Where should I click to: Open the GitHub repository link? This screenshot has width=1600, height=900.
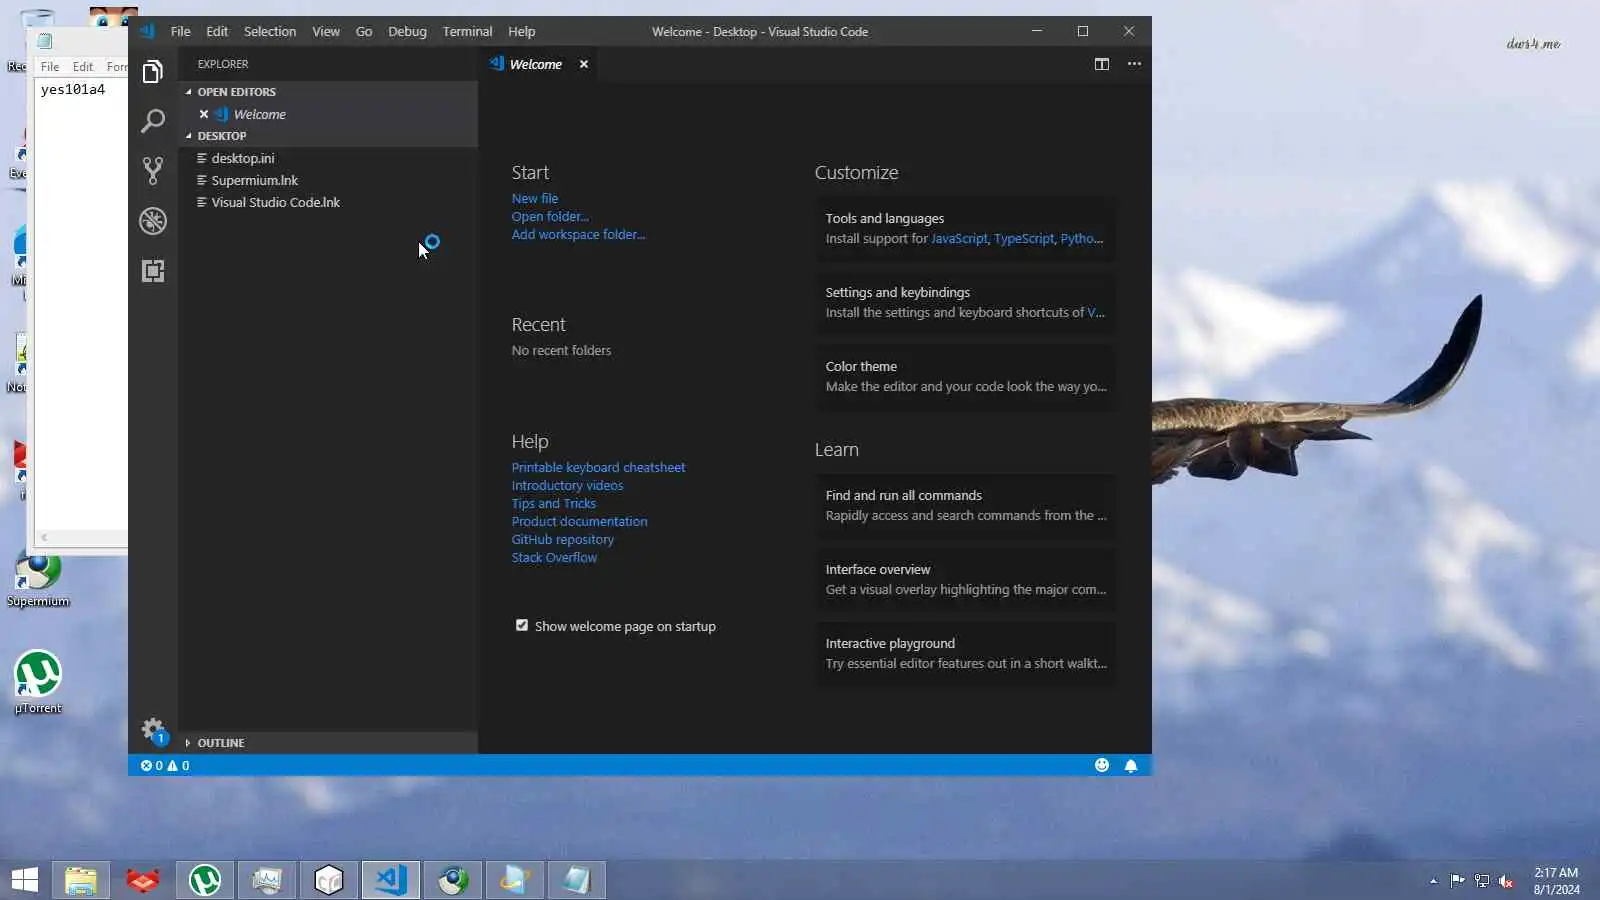point(563,540)
